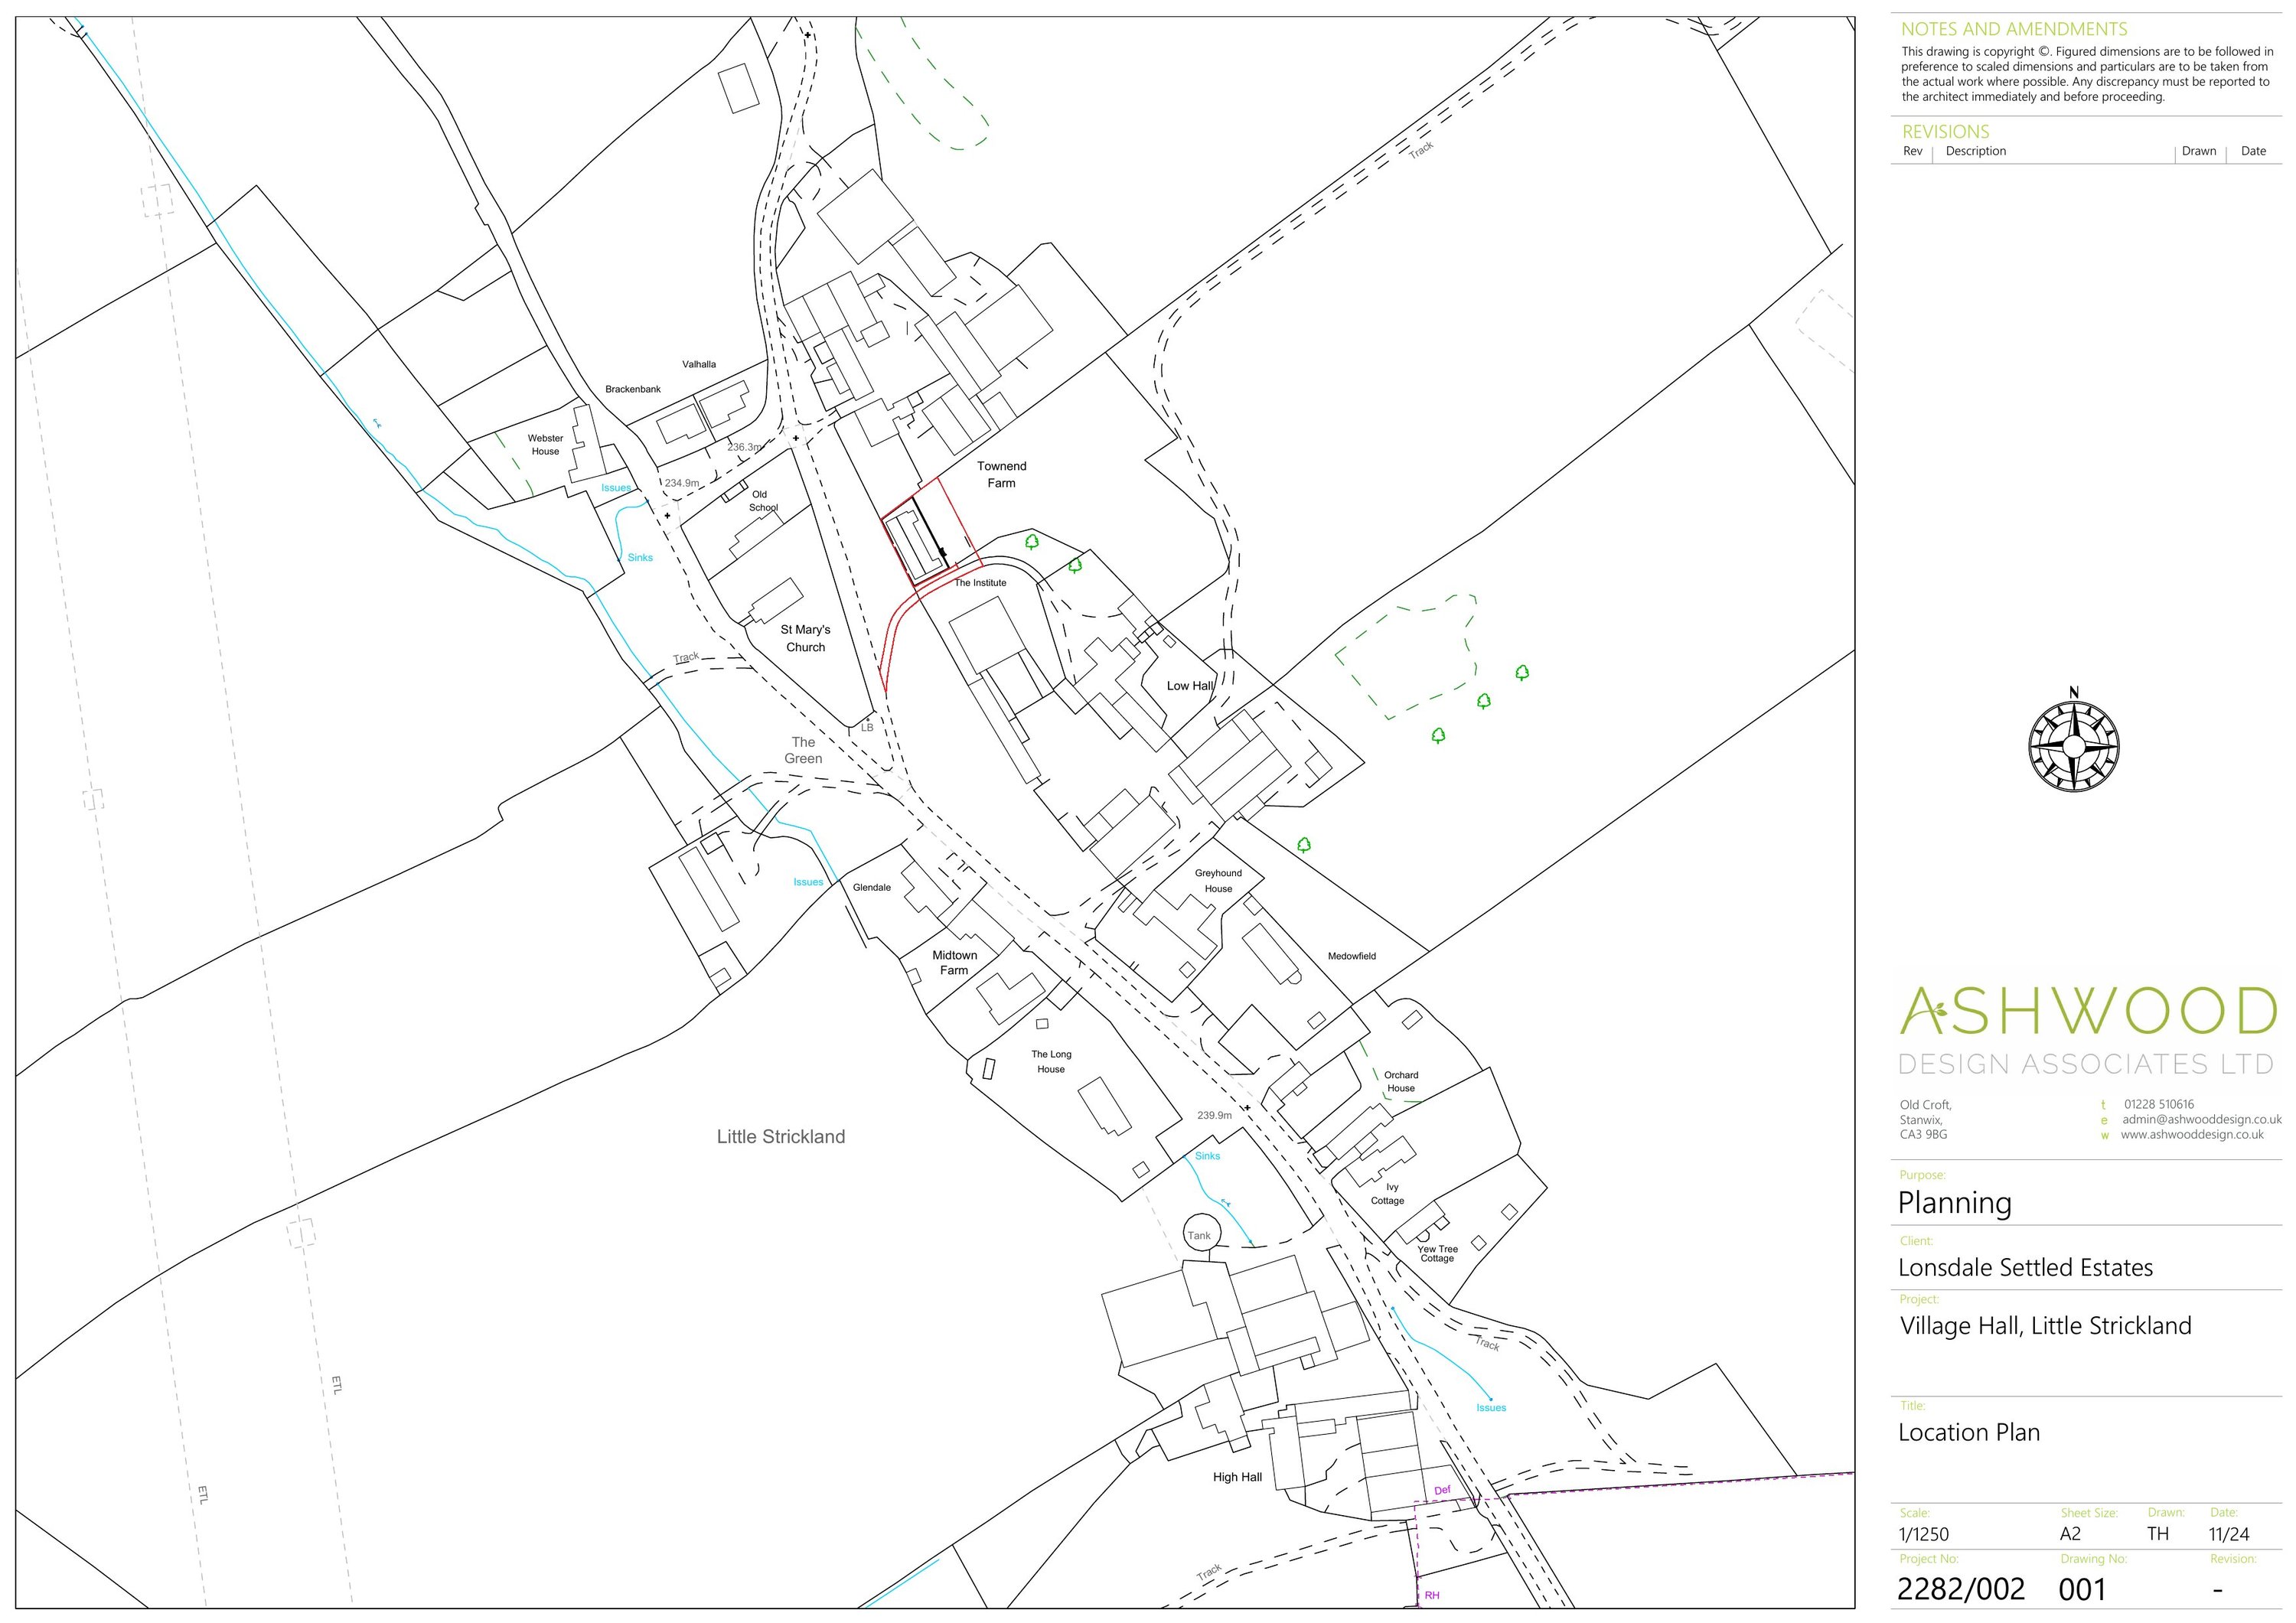
Task: Click the tree symbol next to Medowfield boundary
Action: [1303, 845]
